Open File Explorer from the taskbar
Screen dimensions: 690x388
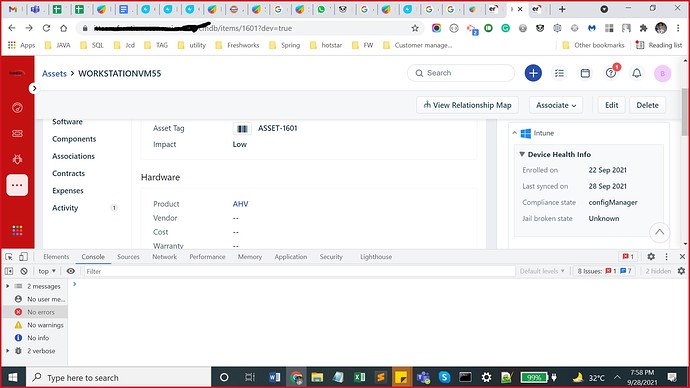(317, 377)
